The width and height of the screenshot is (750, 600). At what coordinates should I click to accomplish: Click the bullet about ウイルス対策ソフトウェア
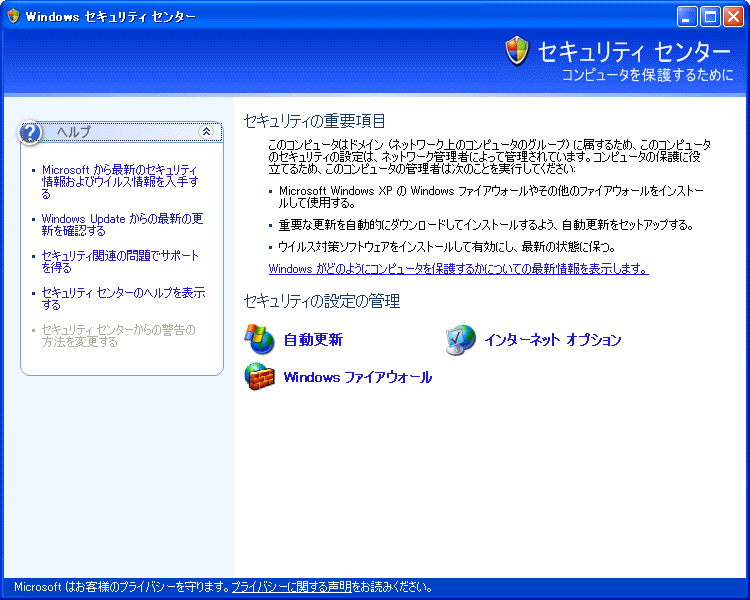click(447, 247)
